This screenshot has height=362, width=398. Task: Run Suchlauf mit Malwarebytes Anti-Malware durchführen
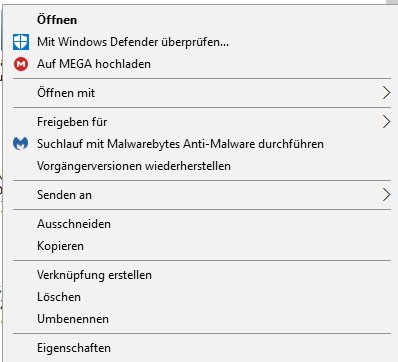pyautogui.click(x=180, y=144)
